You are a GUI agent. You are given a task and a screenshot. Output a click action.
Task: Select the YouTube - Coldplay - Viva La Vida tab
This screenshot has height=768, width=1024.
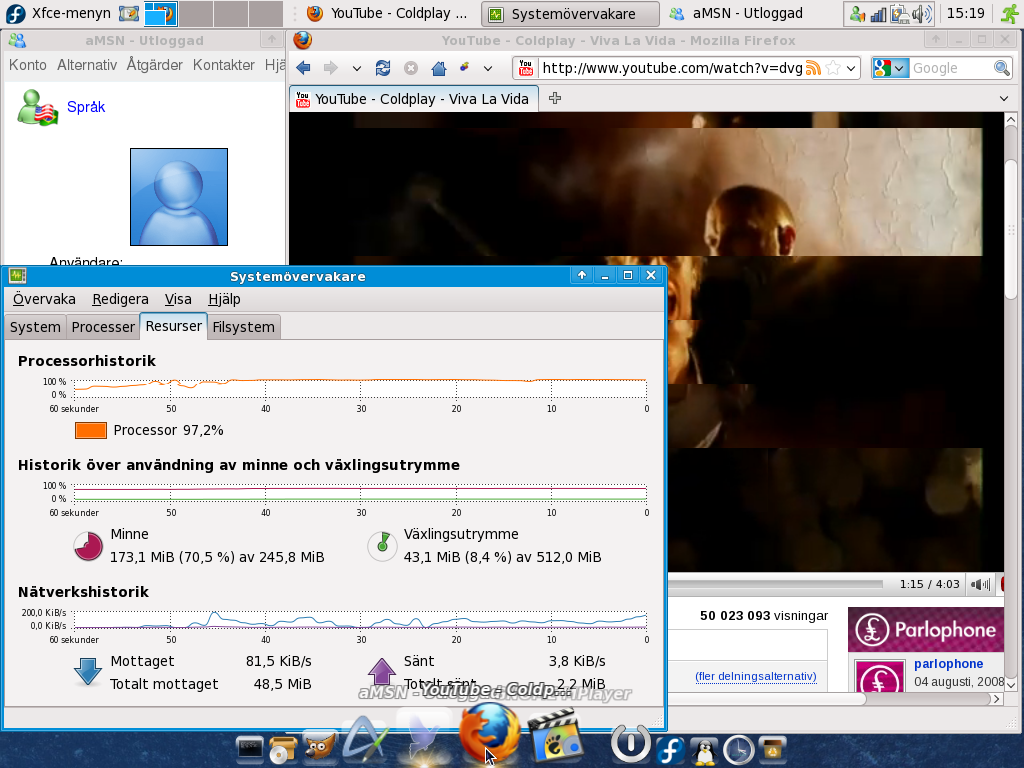(x=414, y=99)
